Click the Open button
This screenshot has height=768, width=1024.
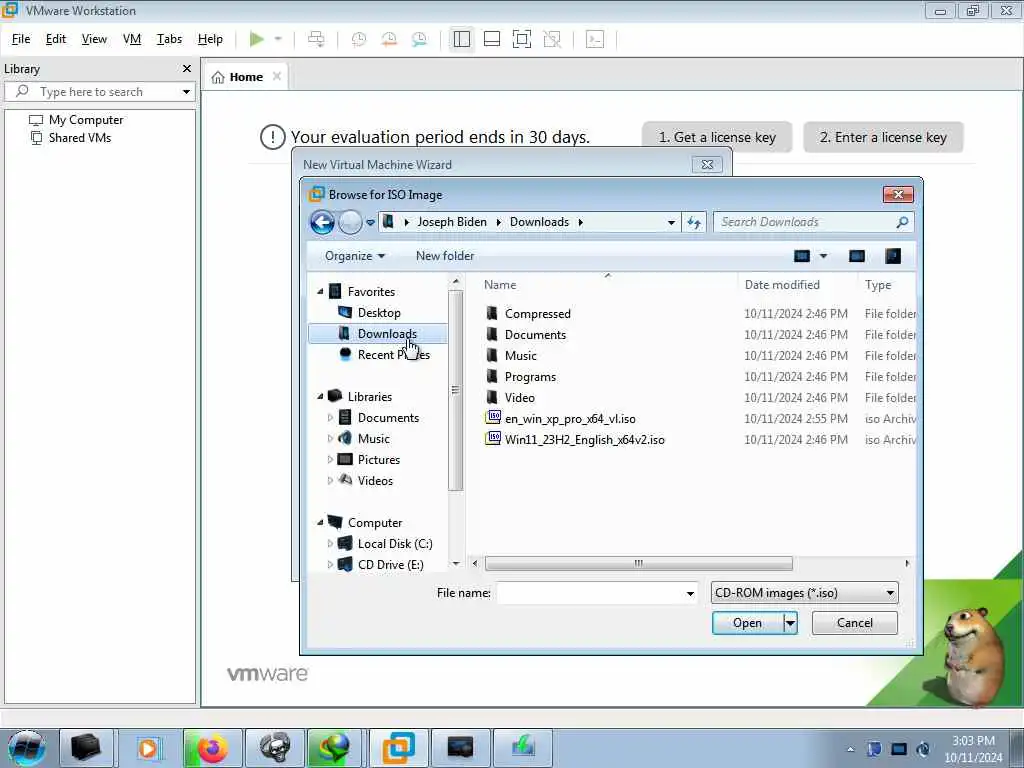click(747, 623)
